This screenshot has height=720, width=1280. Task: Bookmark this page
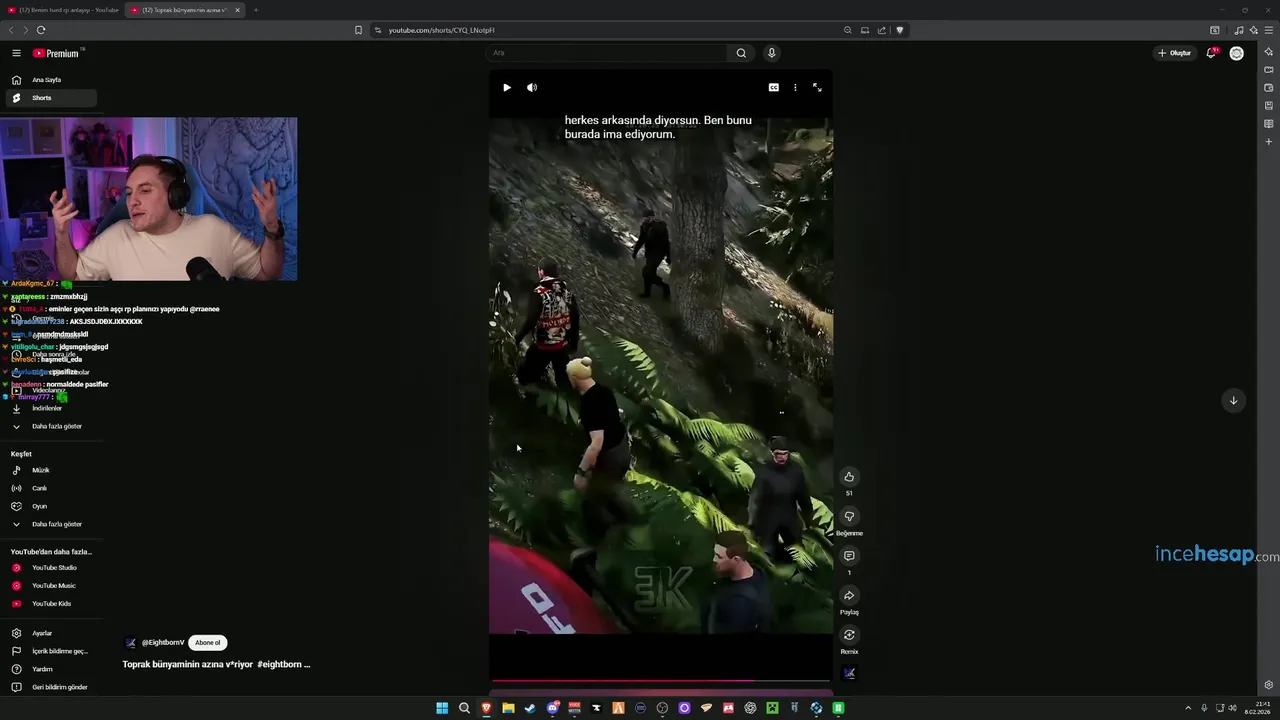point(358,30)
